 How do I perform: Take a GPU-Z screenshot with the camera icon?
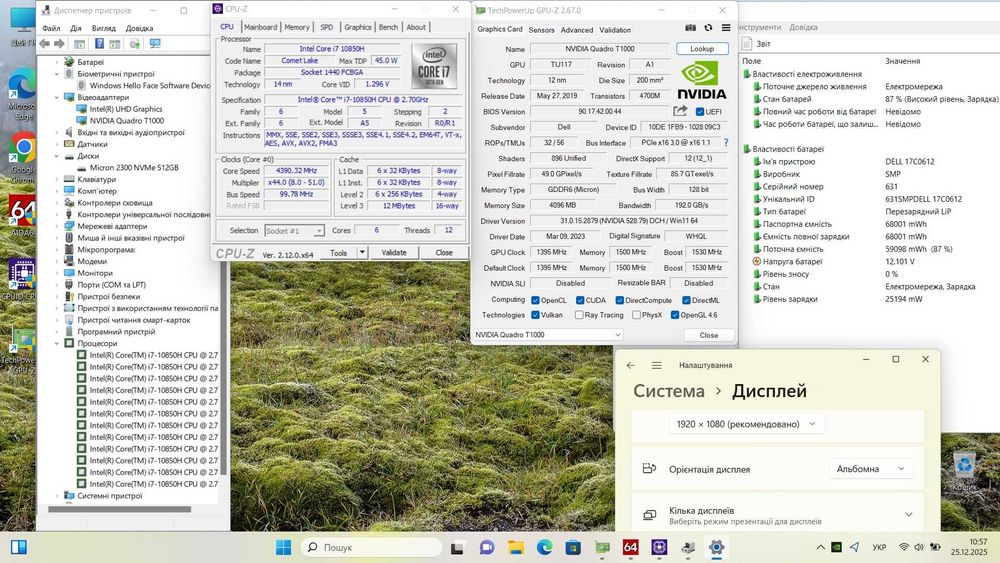[x=691, y=28]
